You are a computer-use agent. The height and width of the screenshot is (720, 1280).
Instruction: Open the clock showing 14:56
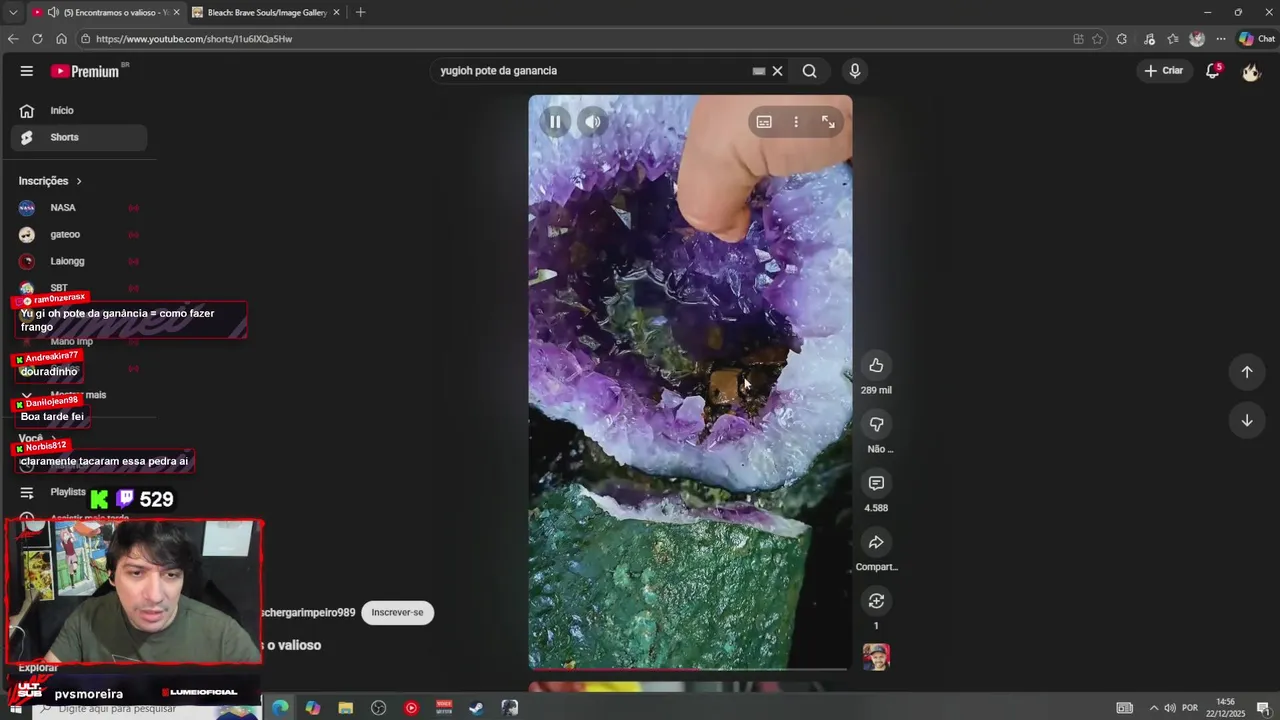[x=1225, y=708]
